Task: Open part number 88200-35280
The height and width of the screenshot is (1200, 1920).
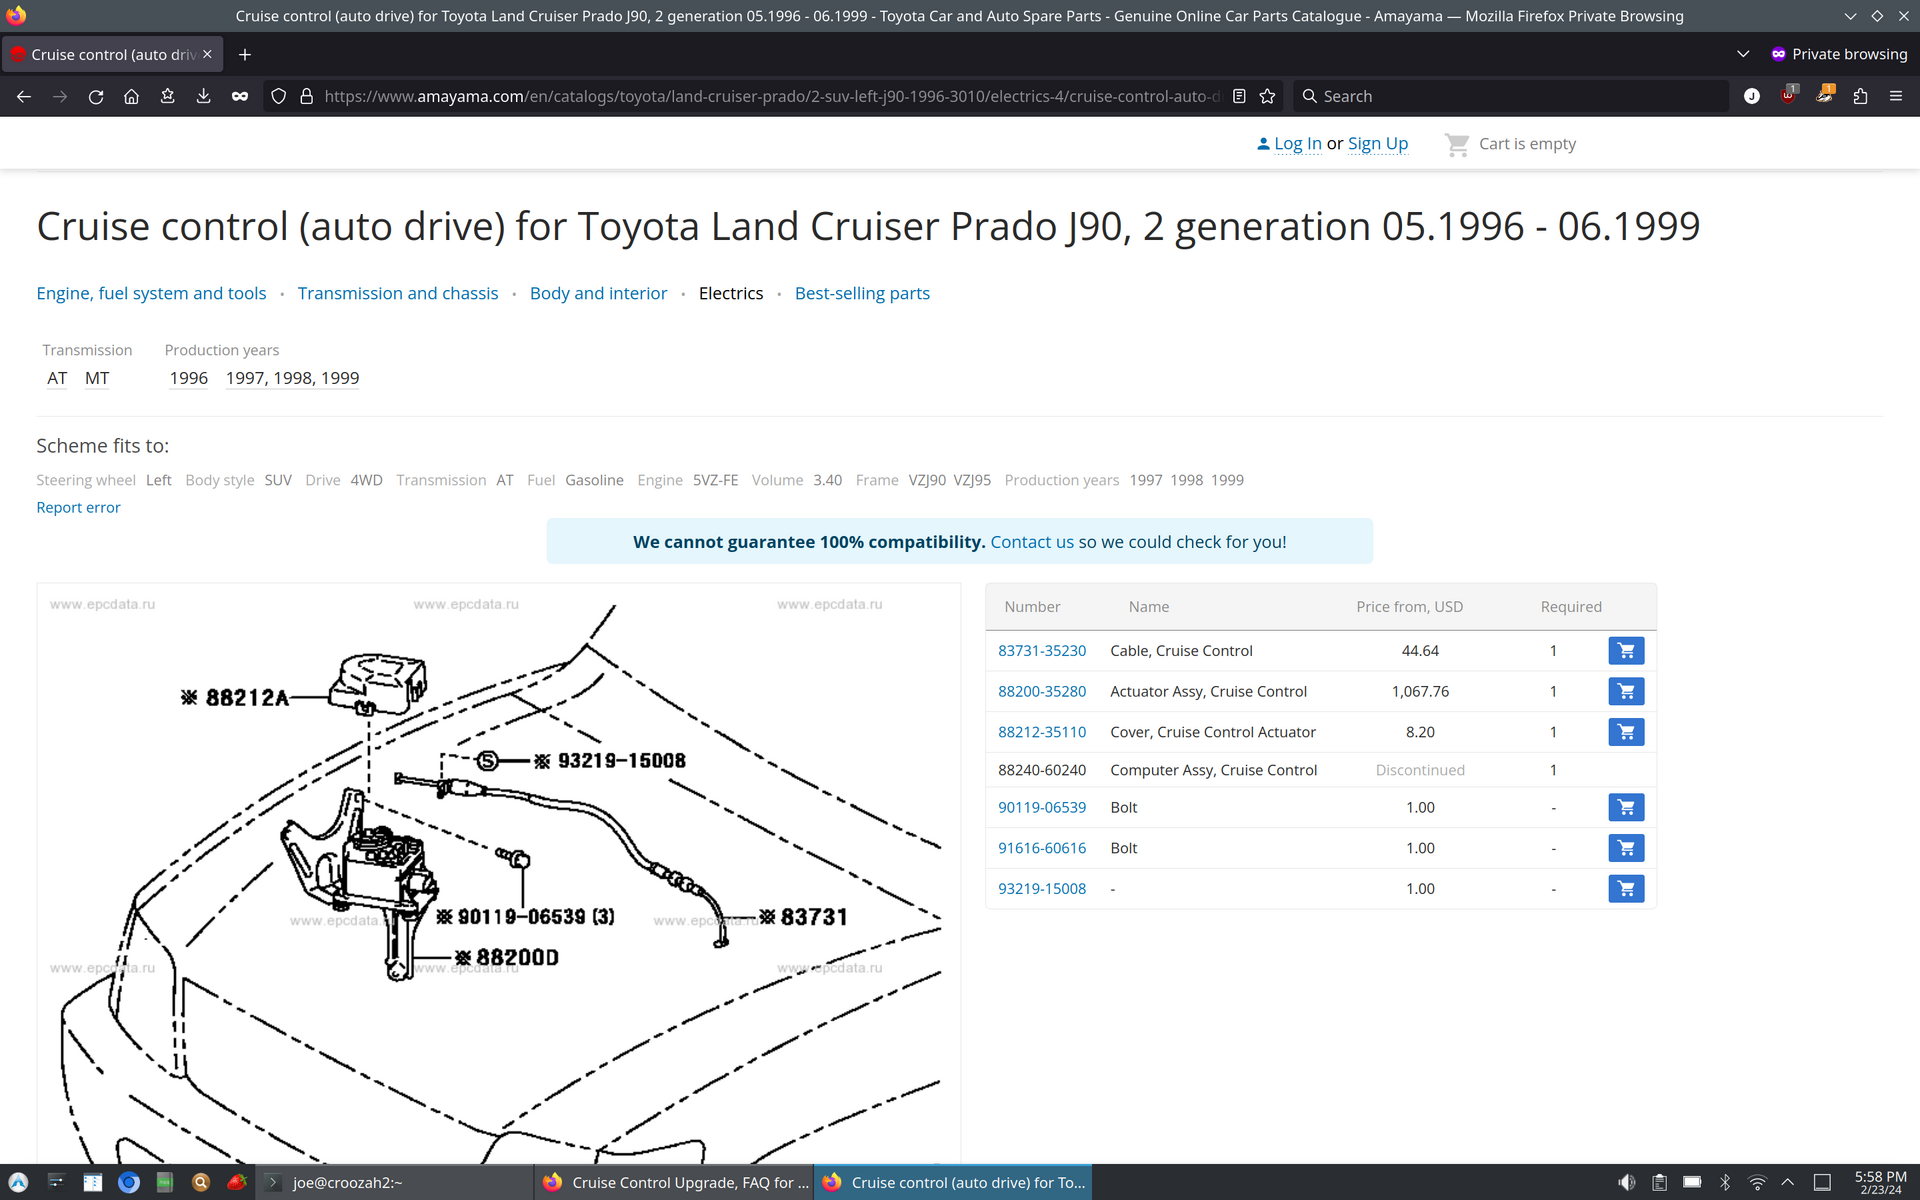Action: click(x=1041, y=691)
